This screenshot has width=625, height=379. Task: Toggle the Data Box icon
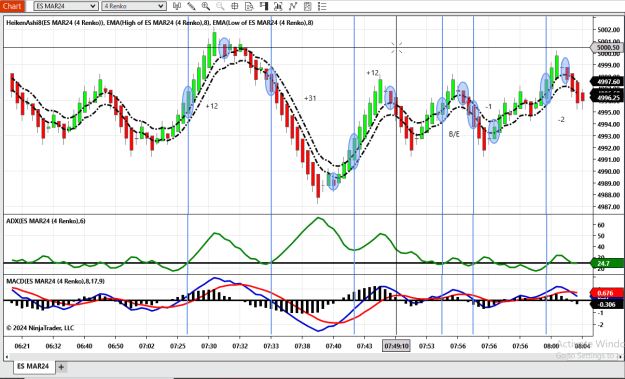pyautogui.click(x=249, y=6)
